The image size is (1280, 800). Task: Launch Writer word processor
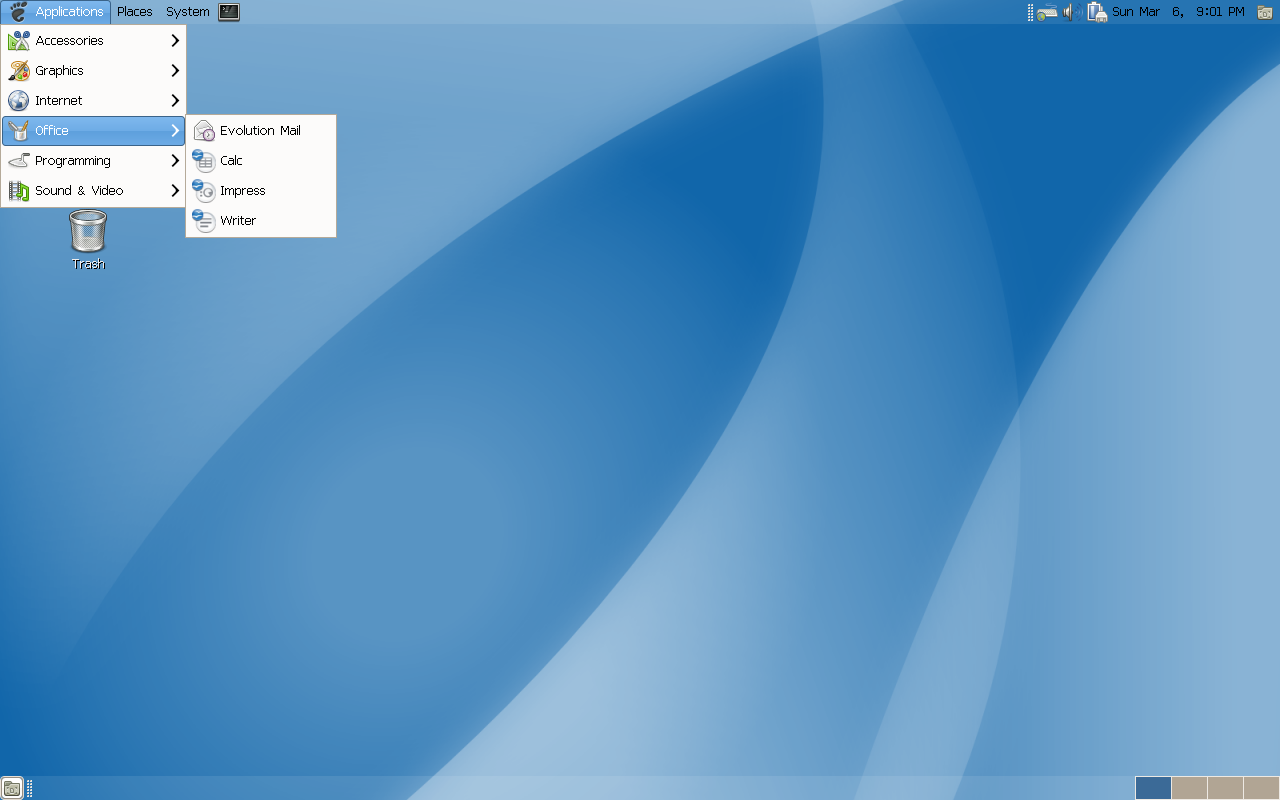tap(261, 221)
